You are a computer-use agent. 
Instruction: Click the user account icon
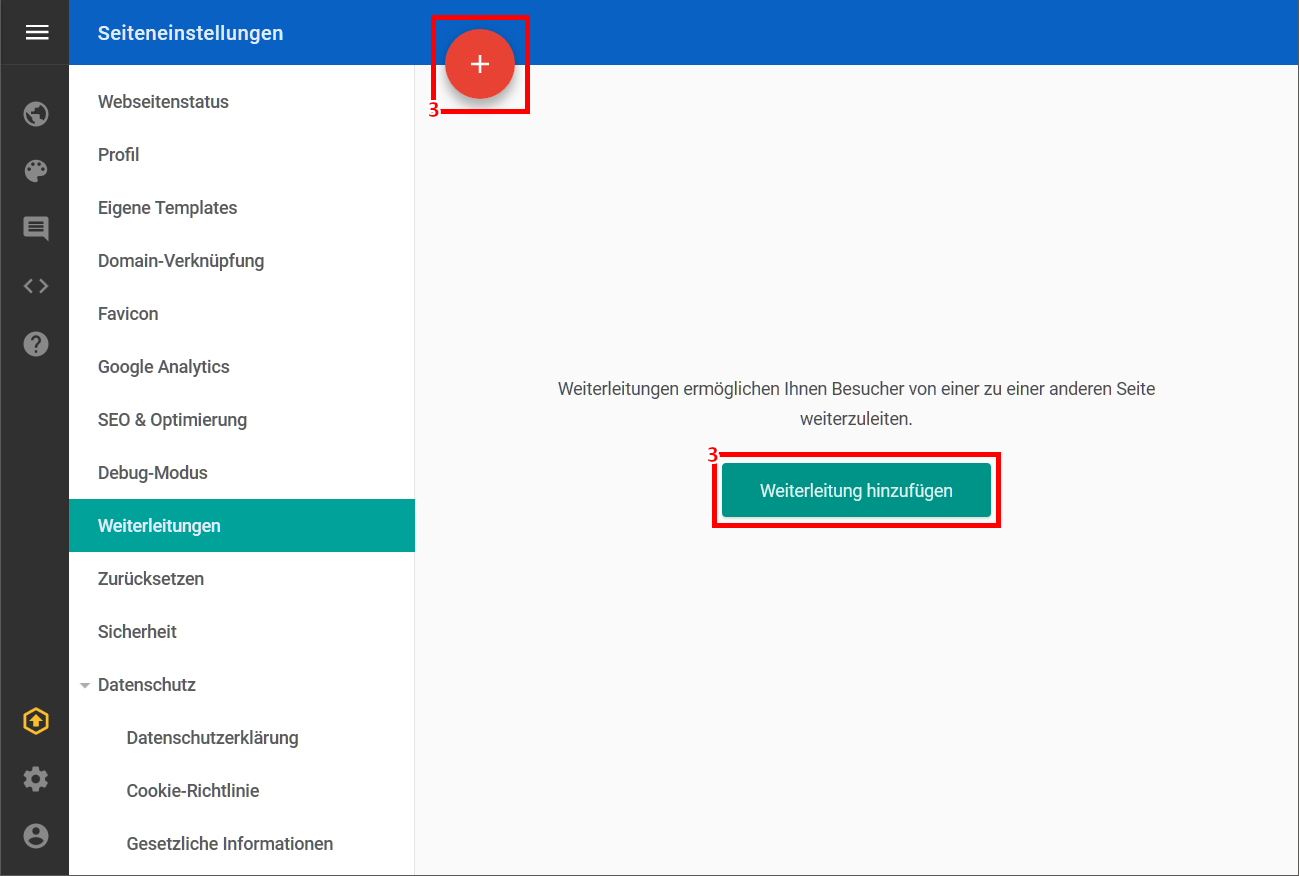[36, 836]
